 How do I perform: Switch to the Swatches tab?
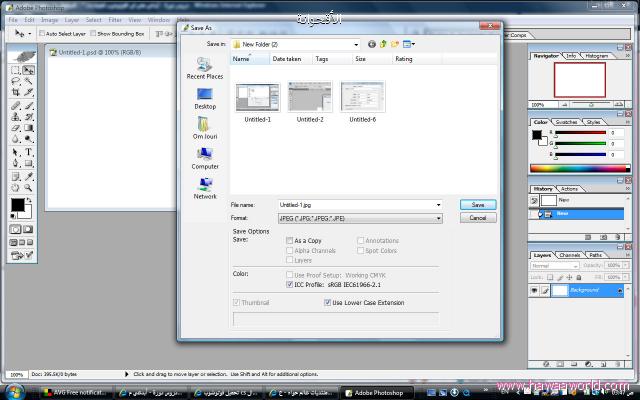pyautogui.click(x=569, y=122)
